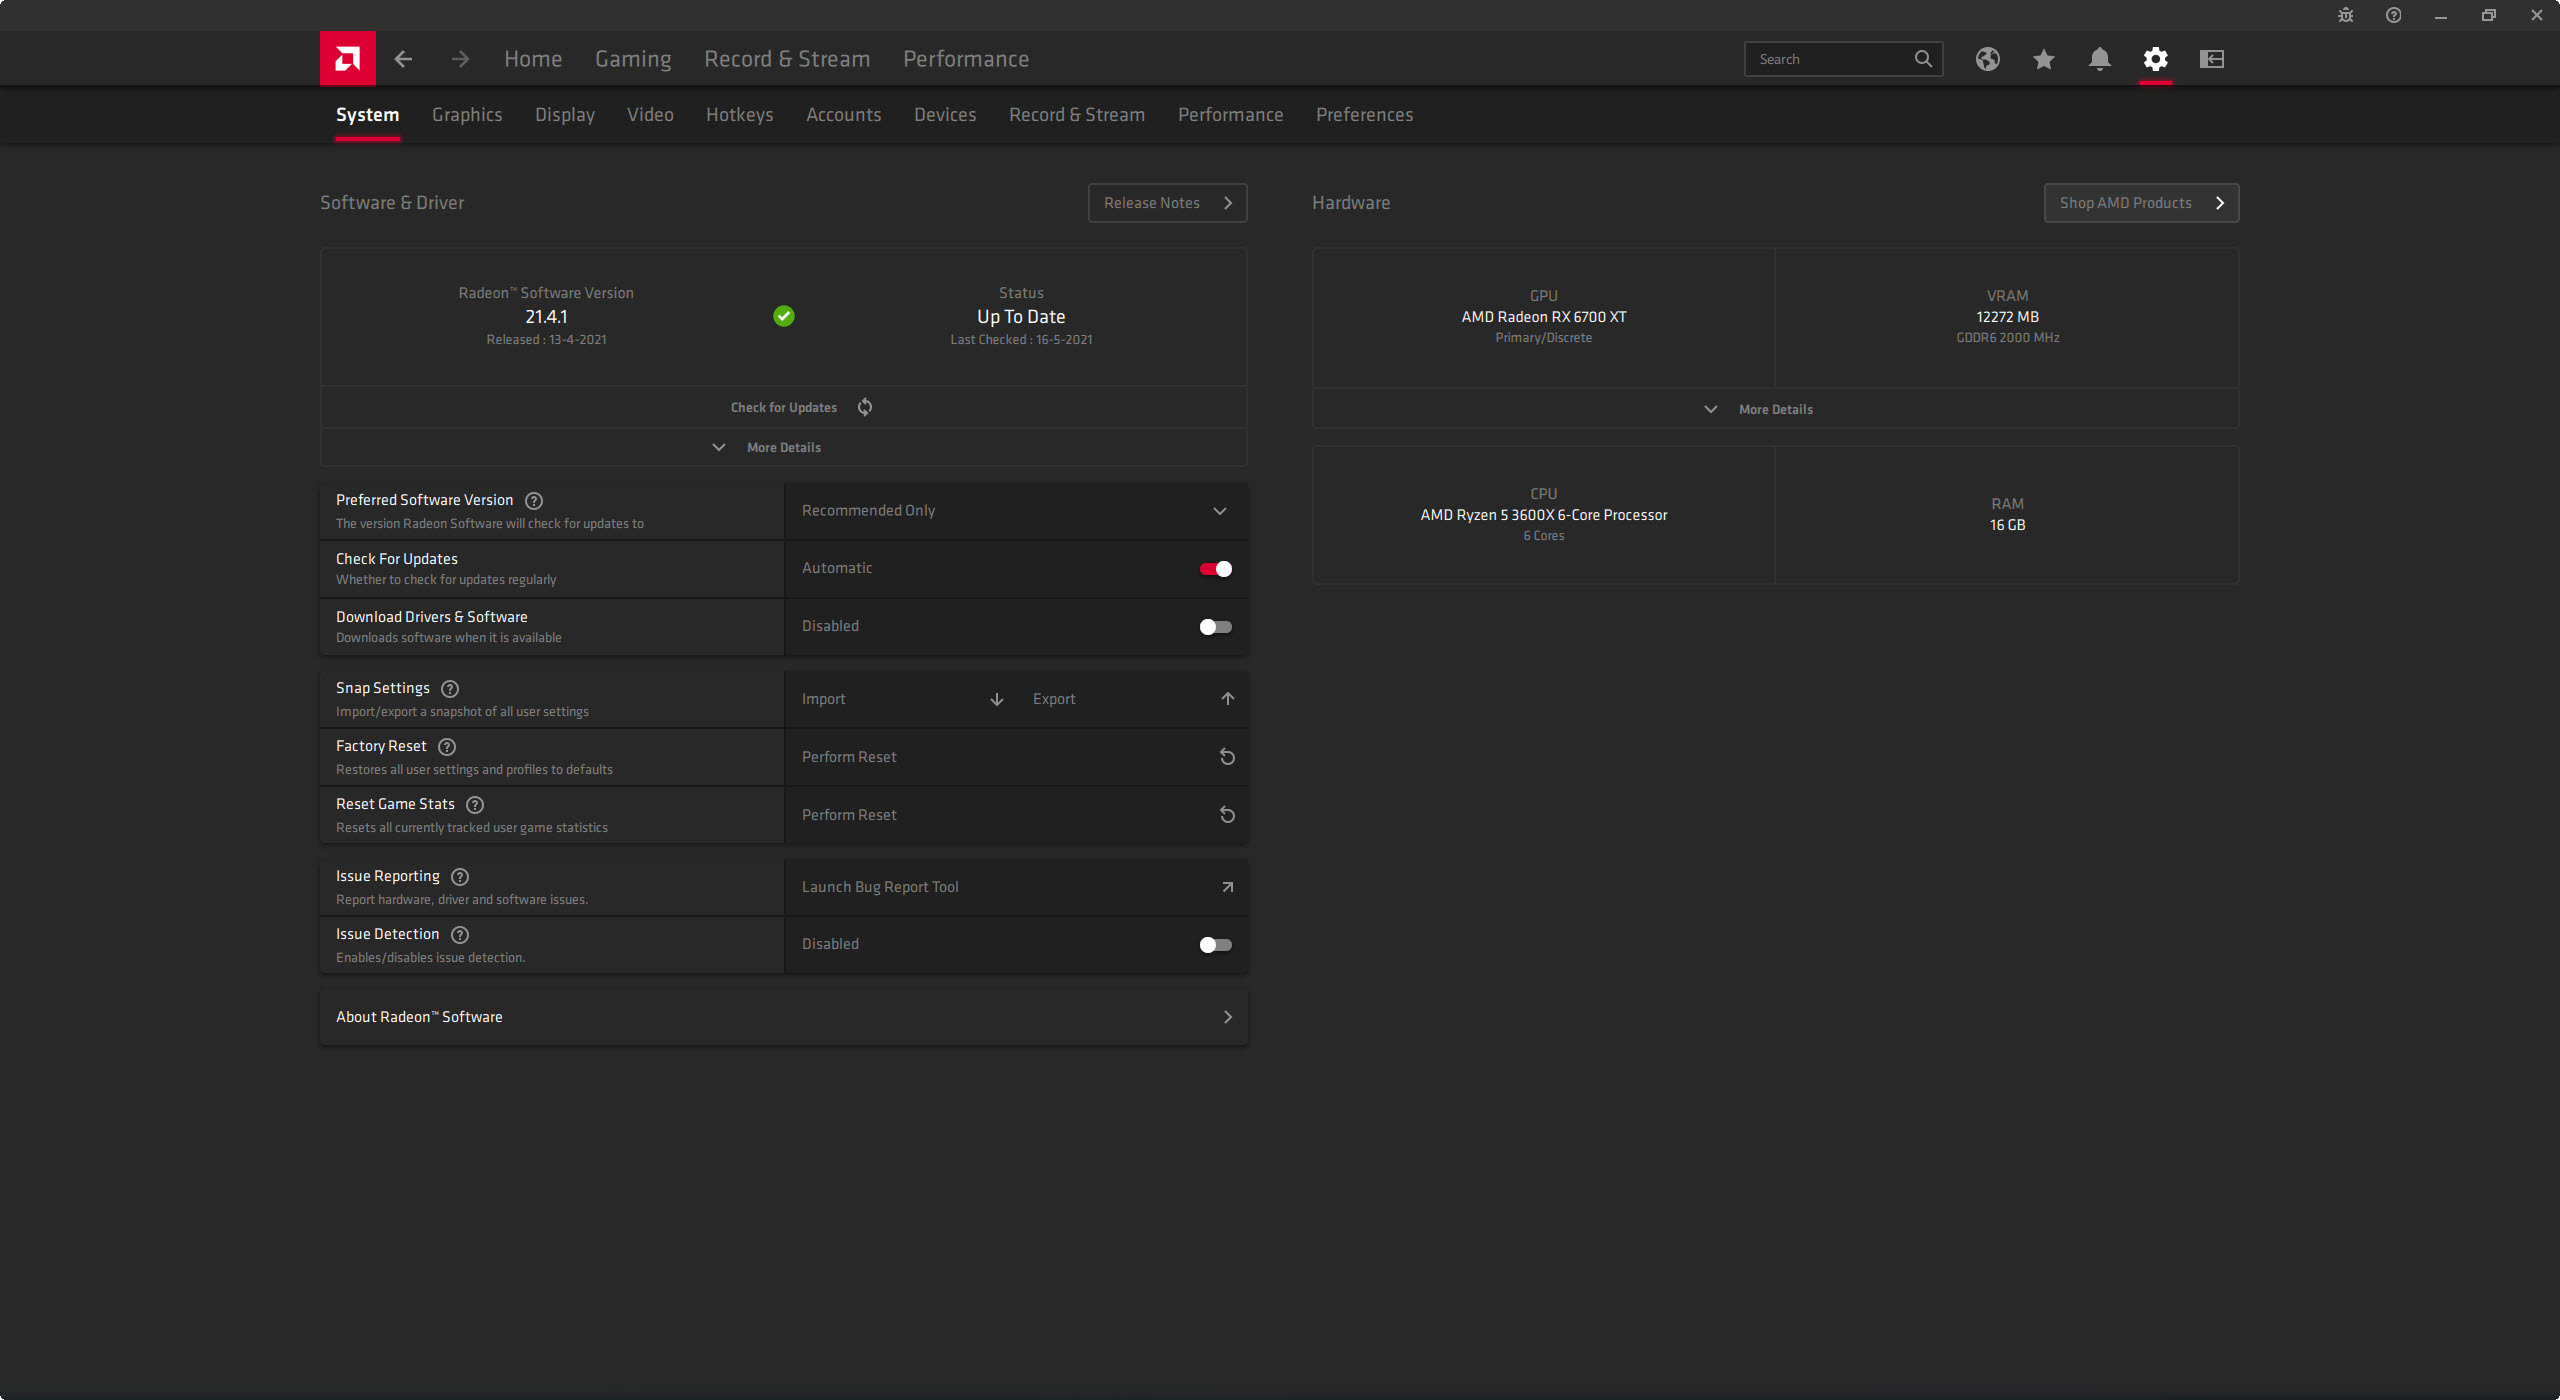Click Import settings button

click(900, 699)
